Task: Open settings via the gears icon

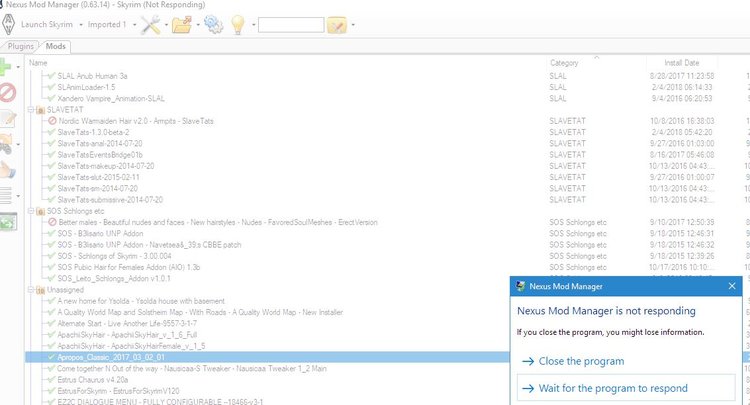Action: (213, 24)
